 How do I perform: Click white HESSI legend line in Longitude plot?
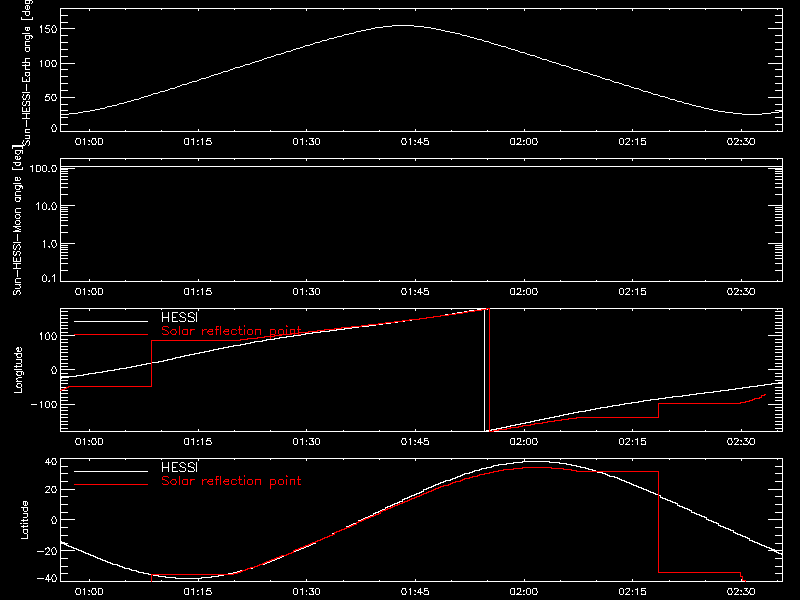pyautogui.click(x=111, y=321)
